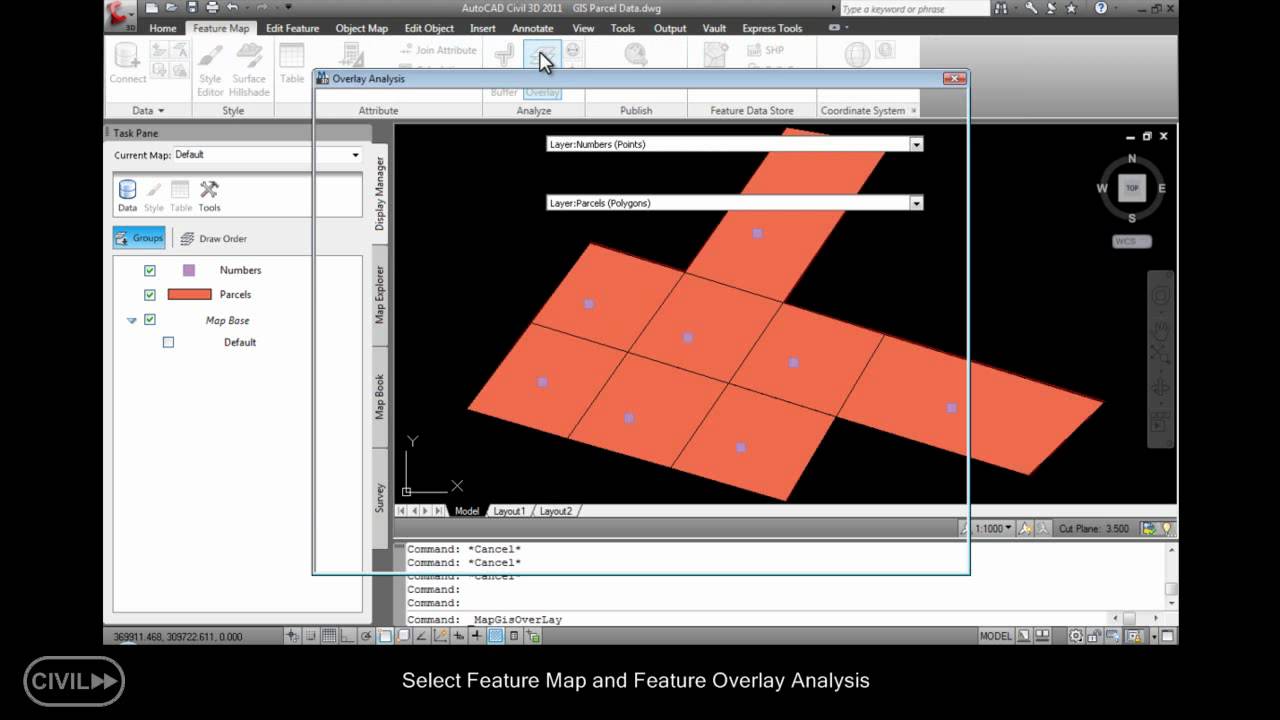Expand the Data panel dropdown arrow
The image size is (1280, 720).
point(161,111)
